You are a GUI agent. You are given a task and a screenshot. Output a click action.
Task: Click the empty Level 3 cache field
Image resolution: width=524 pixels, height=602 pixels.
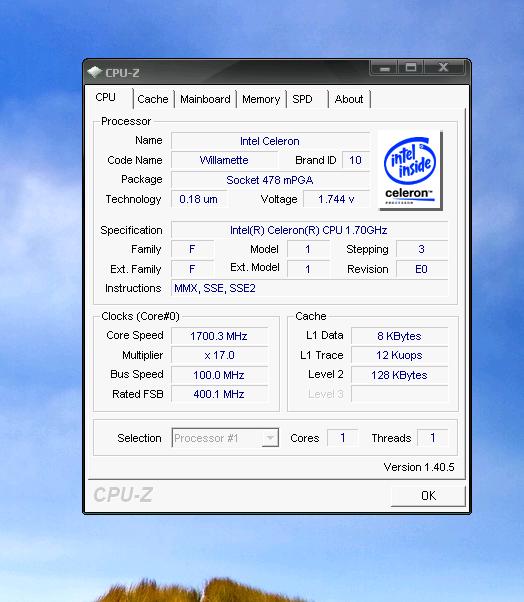tap(400, 394)
